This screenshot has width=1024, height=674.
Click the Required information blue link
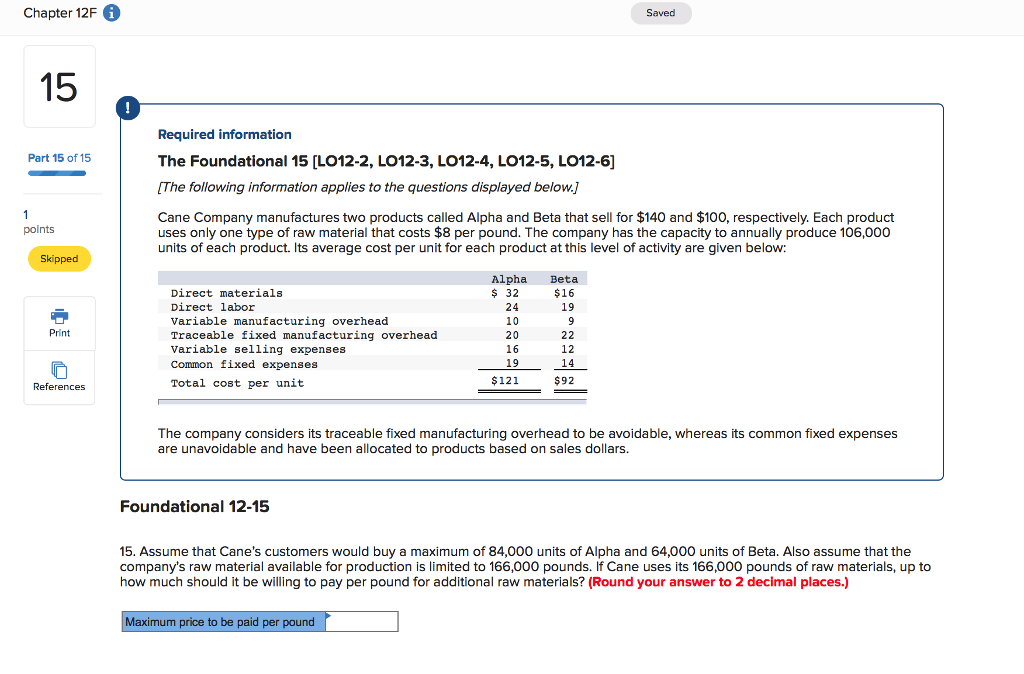pyautogui.click(x=224, y=134)
